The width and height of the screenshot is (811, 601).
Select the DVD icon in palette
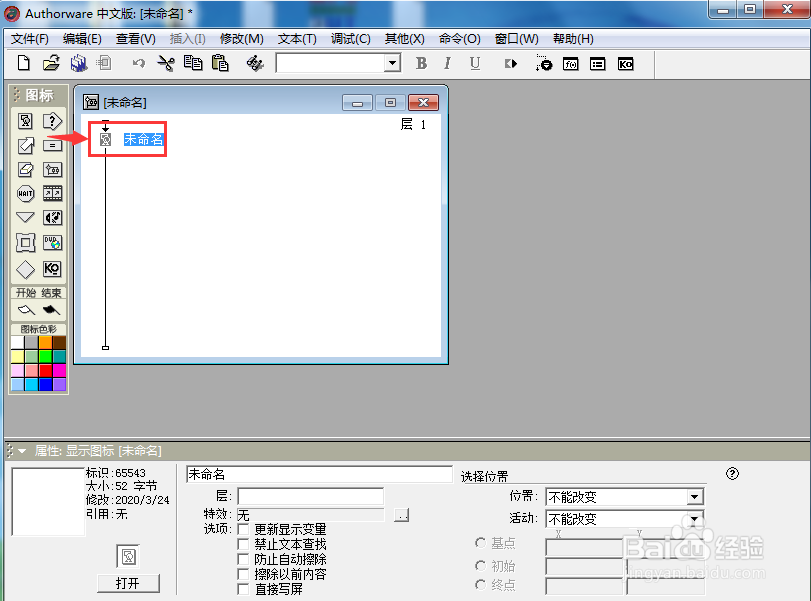pos(52,242)
